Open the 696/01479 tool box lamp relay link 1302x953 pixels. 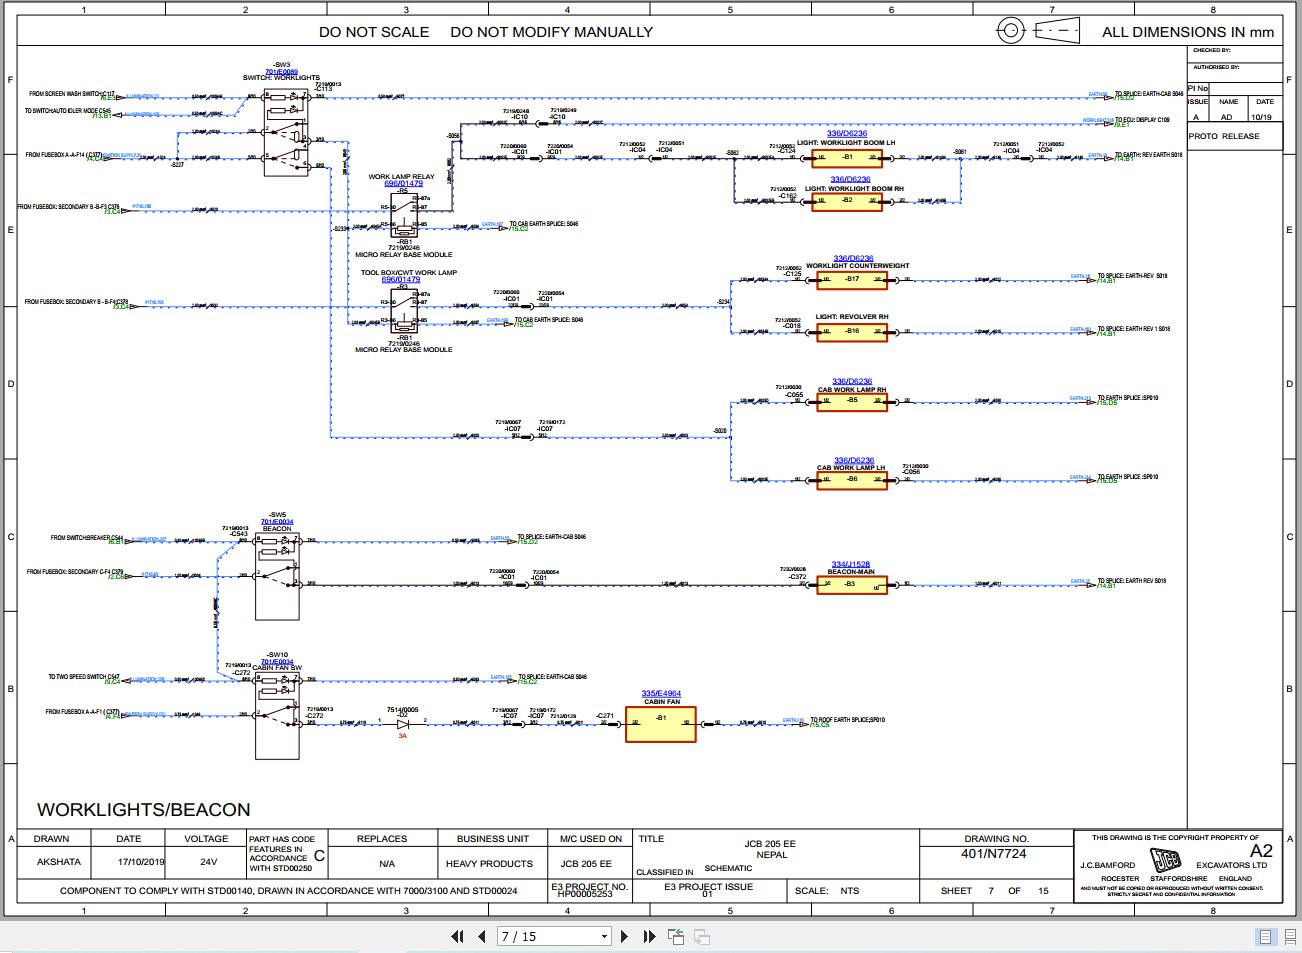(400, 280)
